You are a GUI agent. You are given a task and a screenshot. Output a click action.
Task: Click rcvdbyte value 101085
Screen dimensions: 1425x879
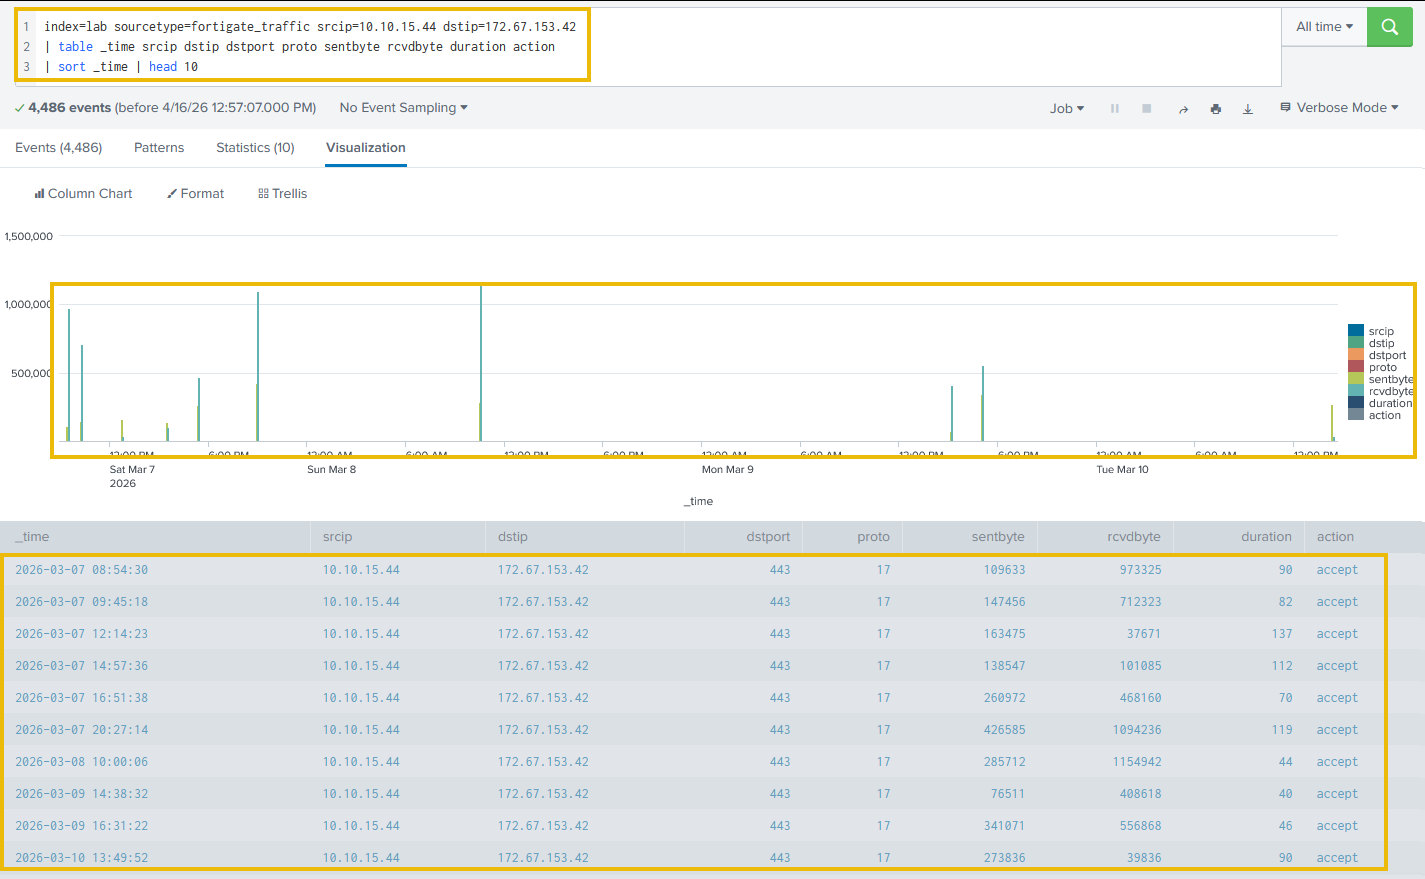click(1140, 666)
